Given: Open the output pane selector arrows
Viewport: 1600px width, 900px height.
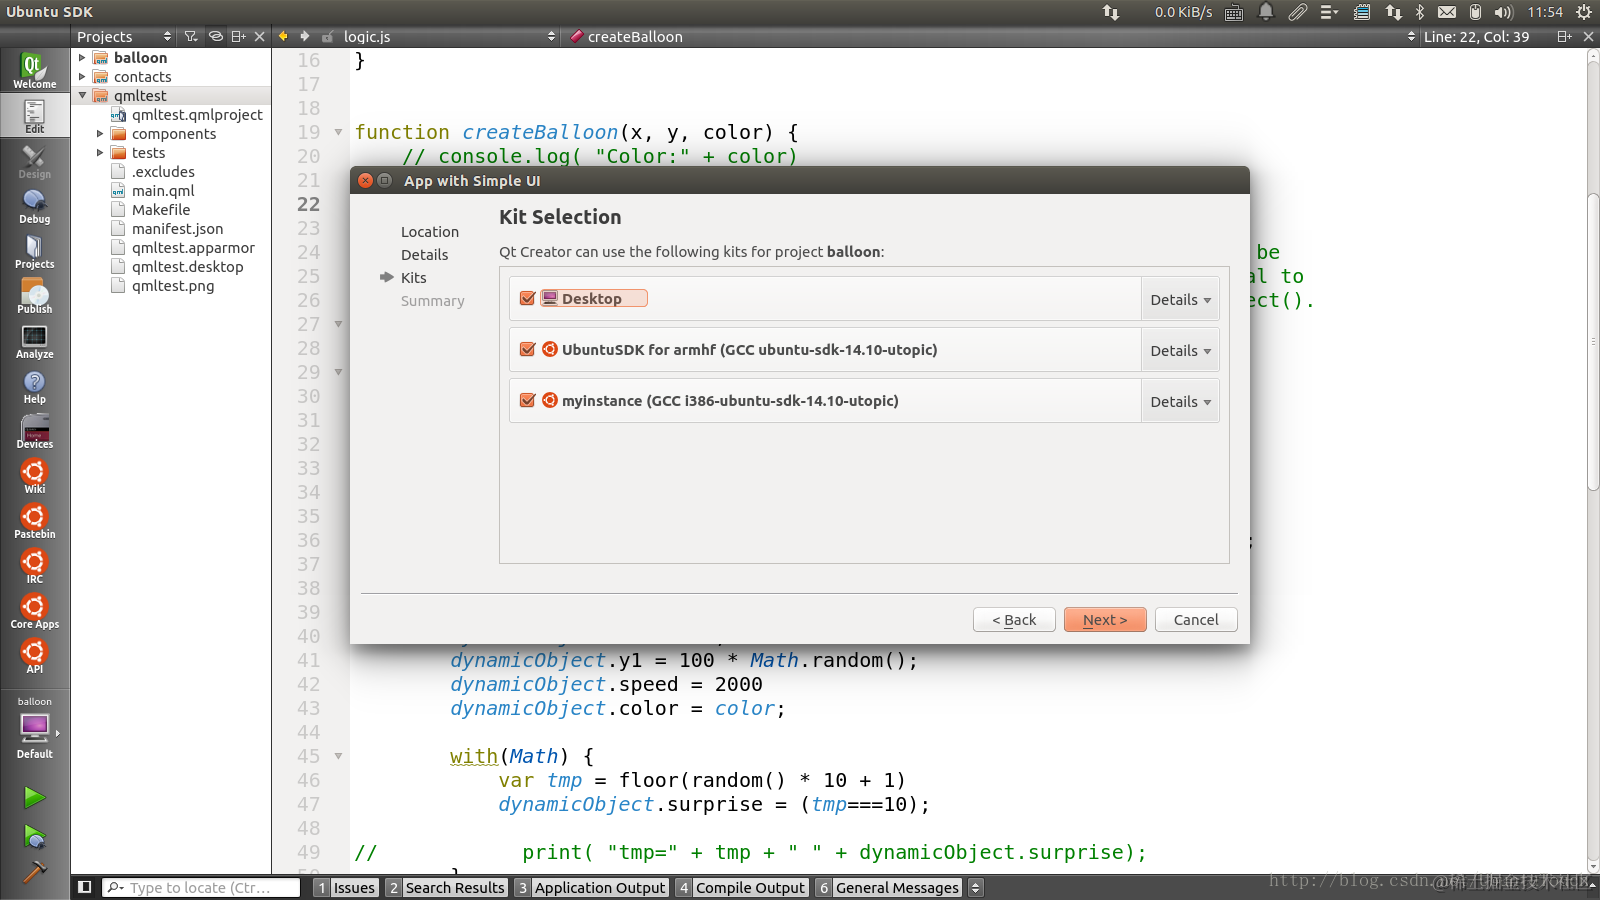Looking at the screenshot, I should click(x=976, y=887).
